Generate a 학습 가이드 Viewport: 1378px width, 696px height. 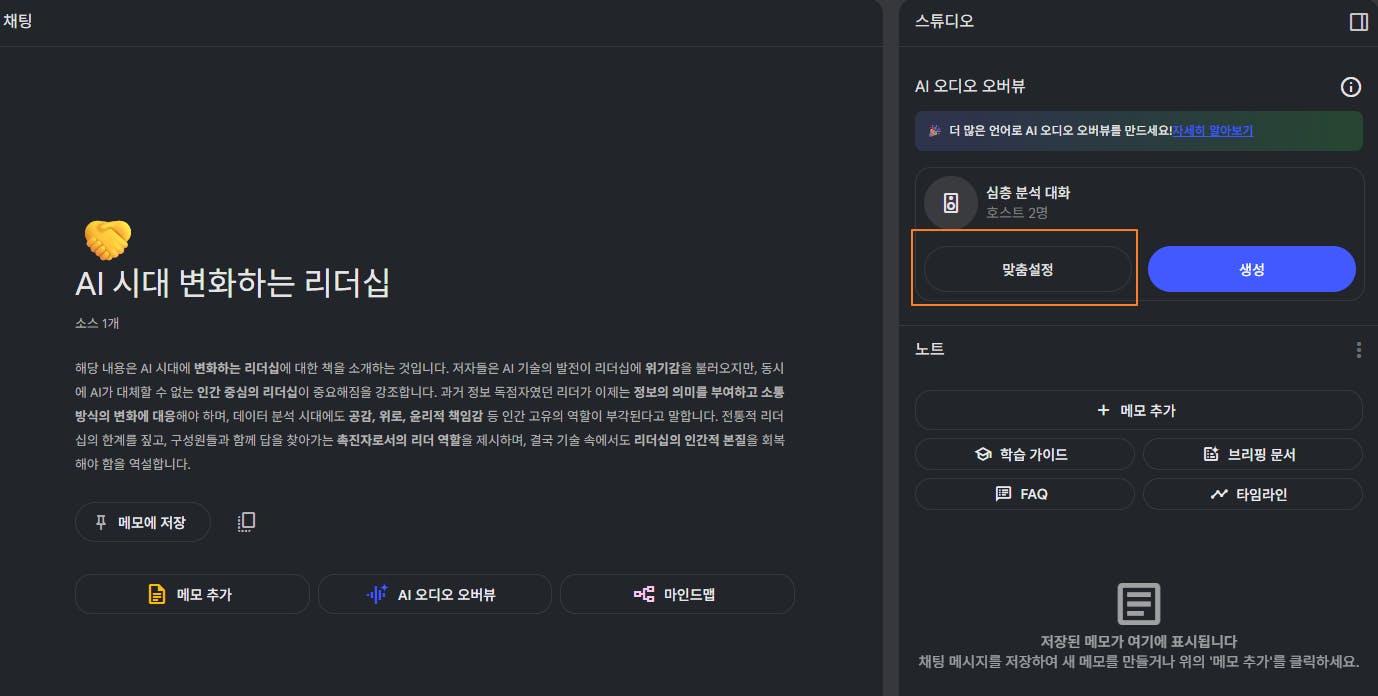1024,454
